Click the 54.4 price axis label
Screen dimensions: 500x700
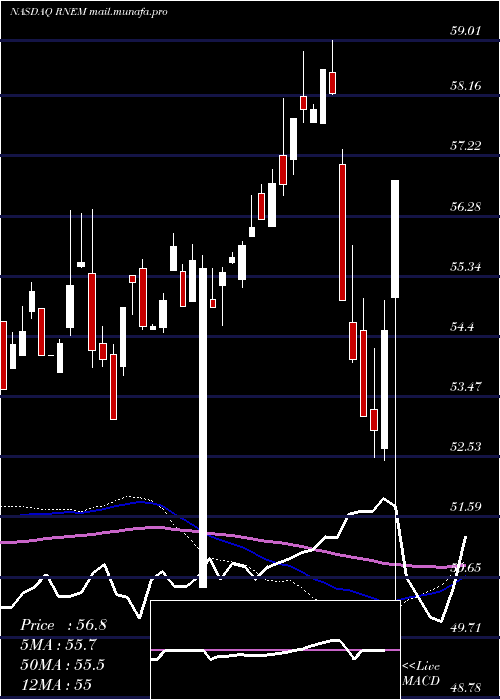[x=462, y=327]
